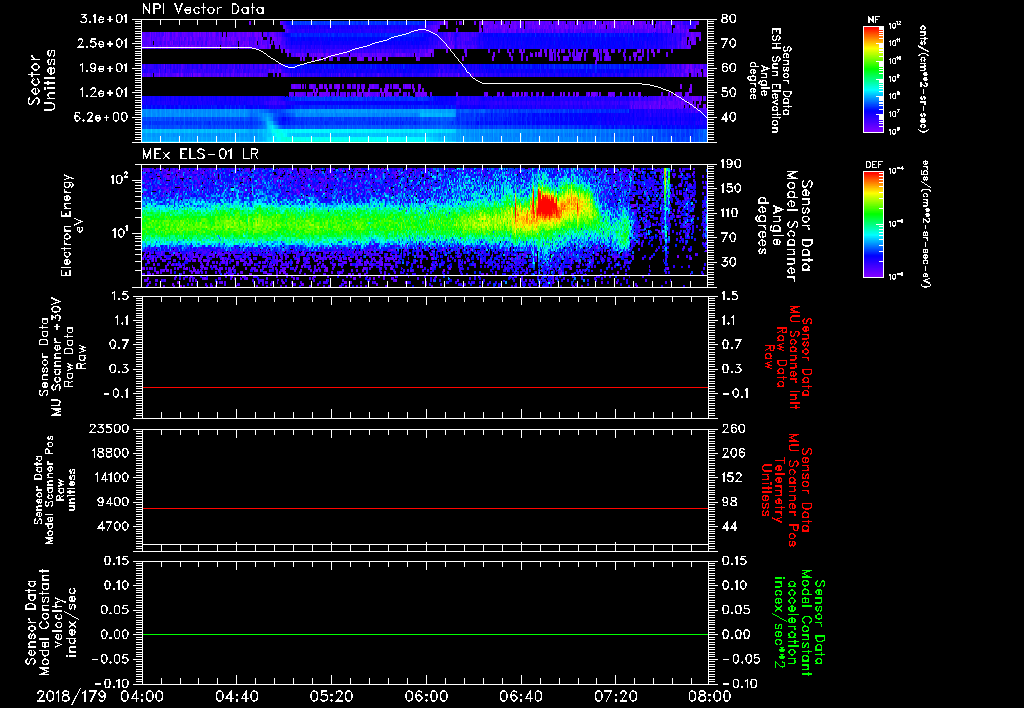Click the "06:40" time axis label
1024x708 pixels.
pyautogui.click(x=520, y=696)
